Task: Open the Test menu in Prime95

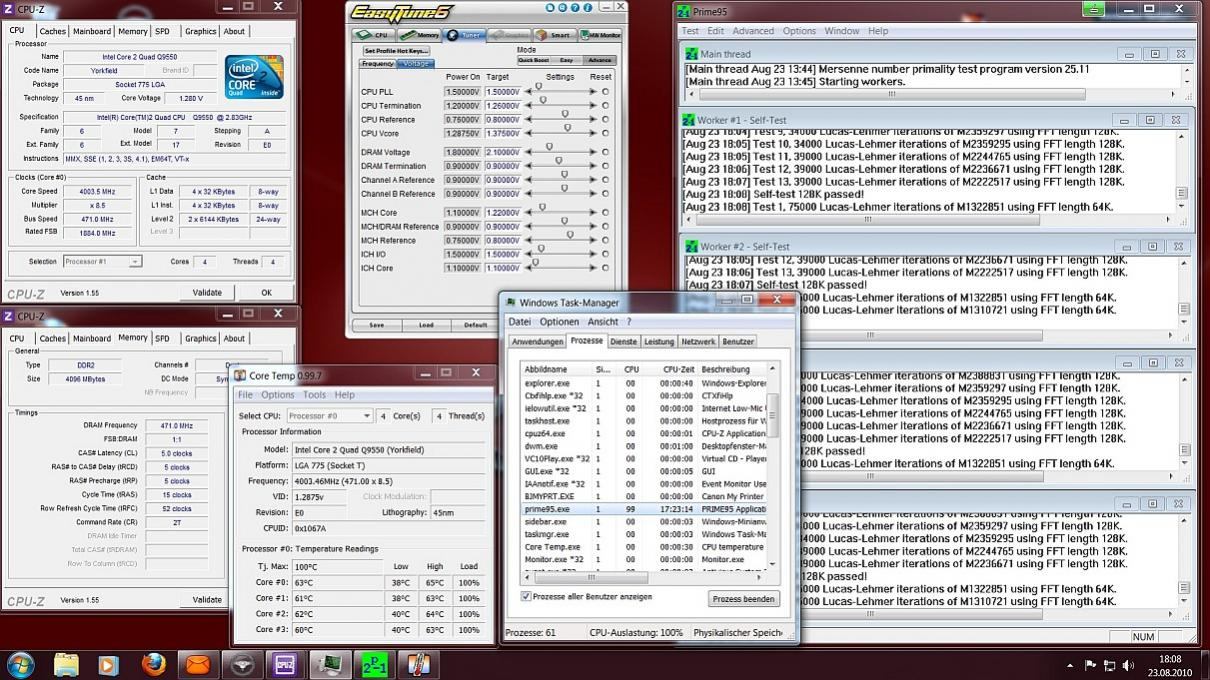Action: (x=691, y=31)
